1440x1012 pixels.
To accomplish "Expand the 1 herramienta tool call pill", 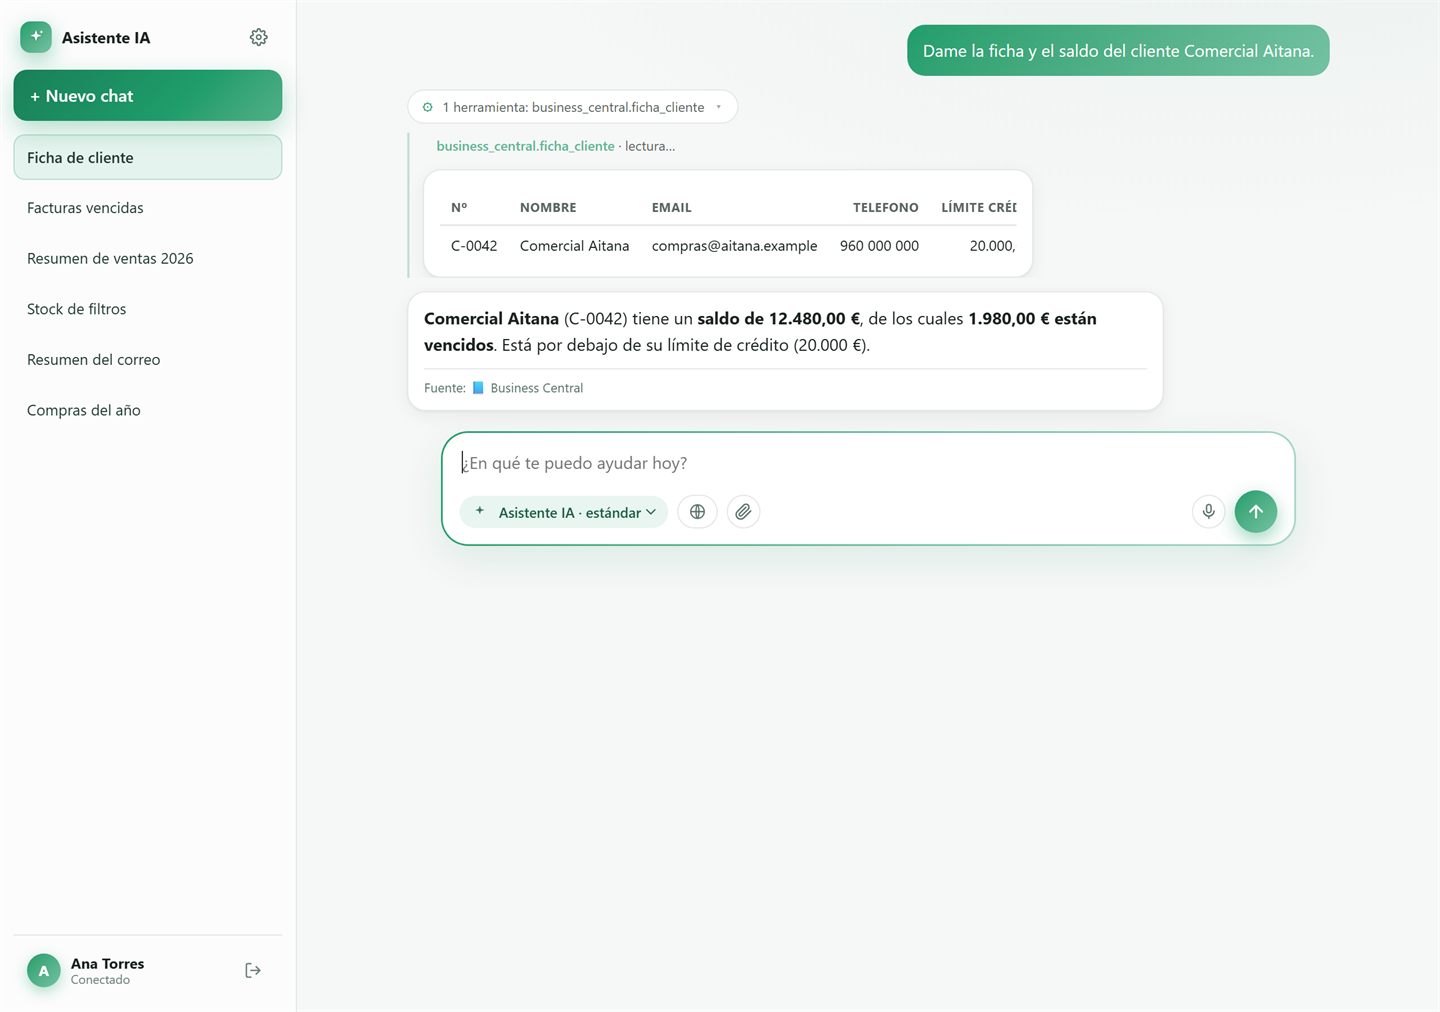I will pyautogui.click(x=572, y=107).
